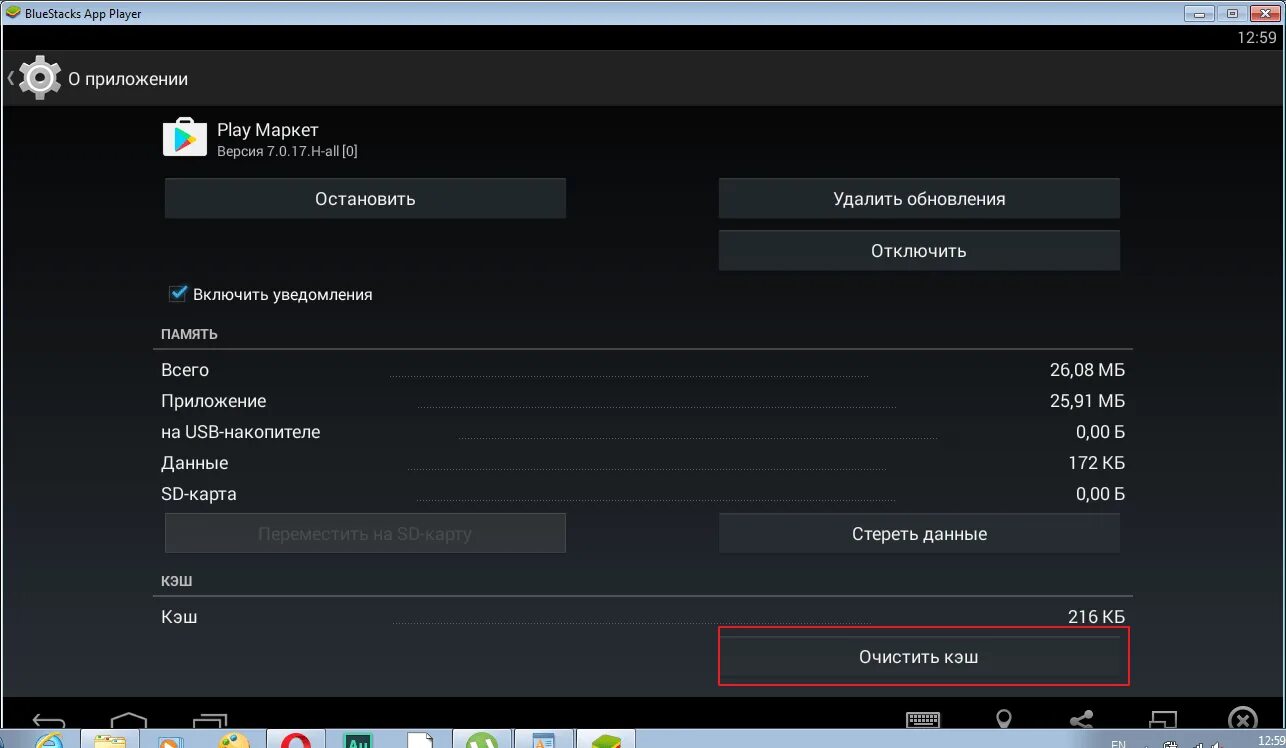The width and height of the screenshot is (1286, 748).
Task: Tap the Android back navigation icon
Action: pyautogui.click(x=49, y=720)
